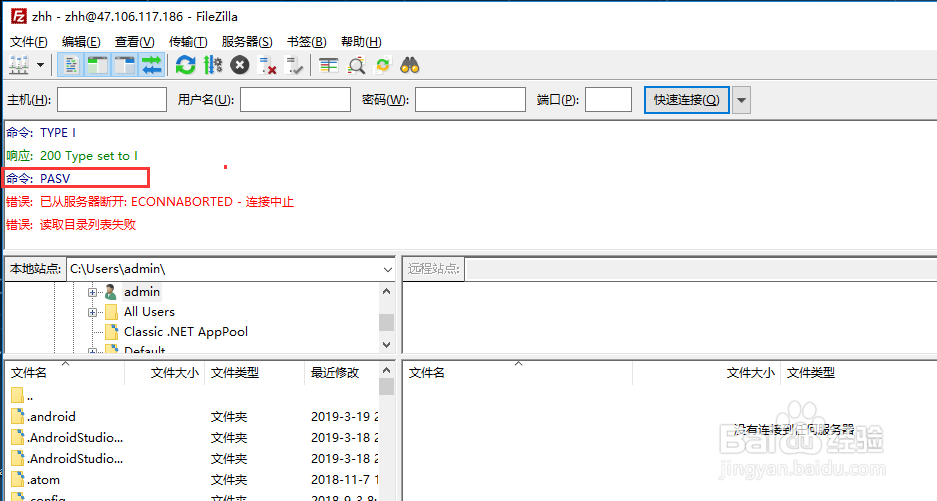Click the 快速连接 button
The image size is (937, 501).
tap(687, 100)
